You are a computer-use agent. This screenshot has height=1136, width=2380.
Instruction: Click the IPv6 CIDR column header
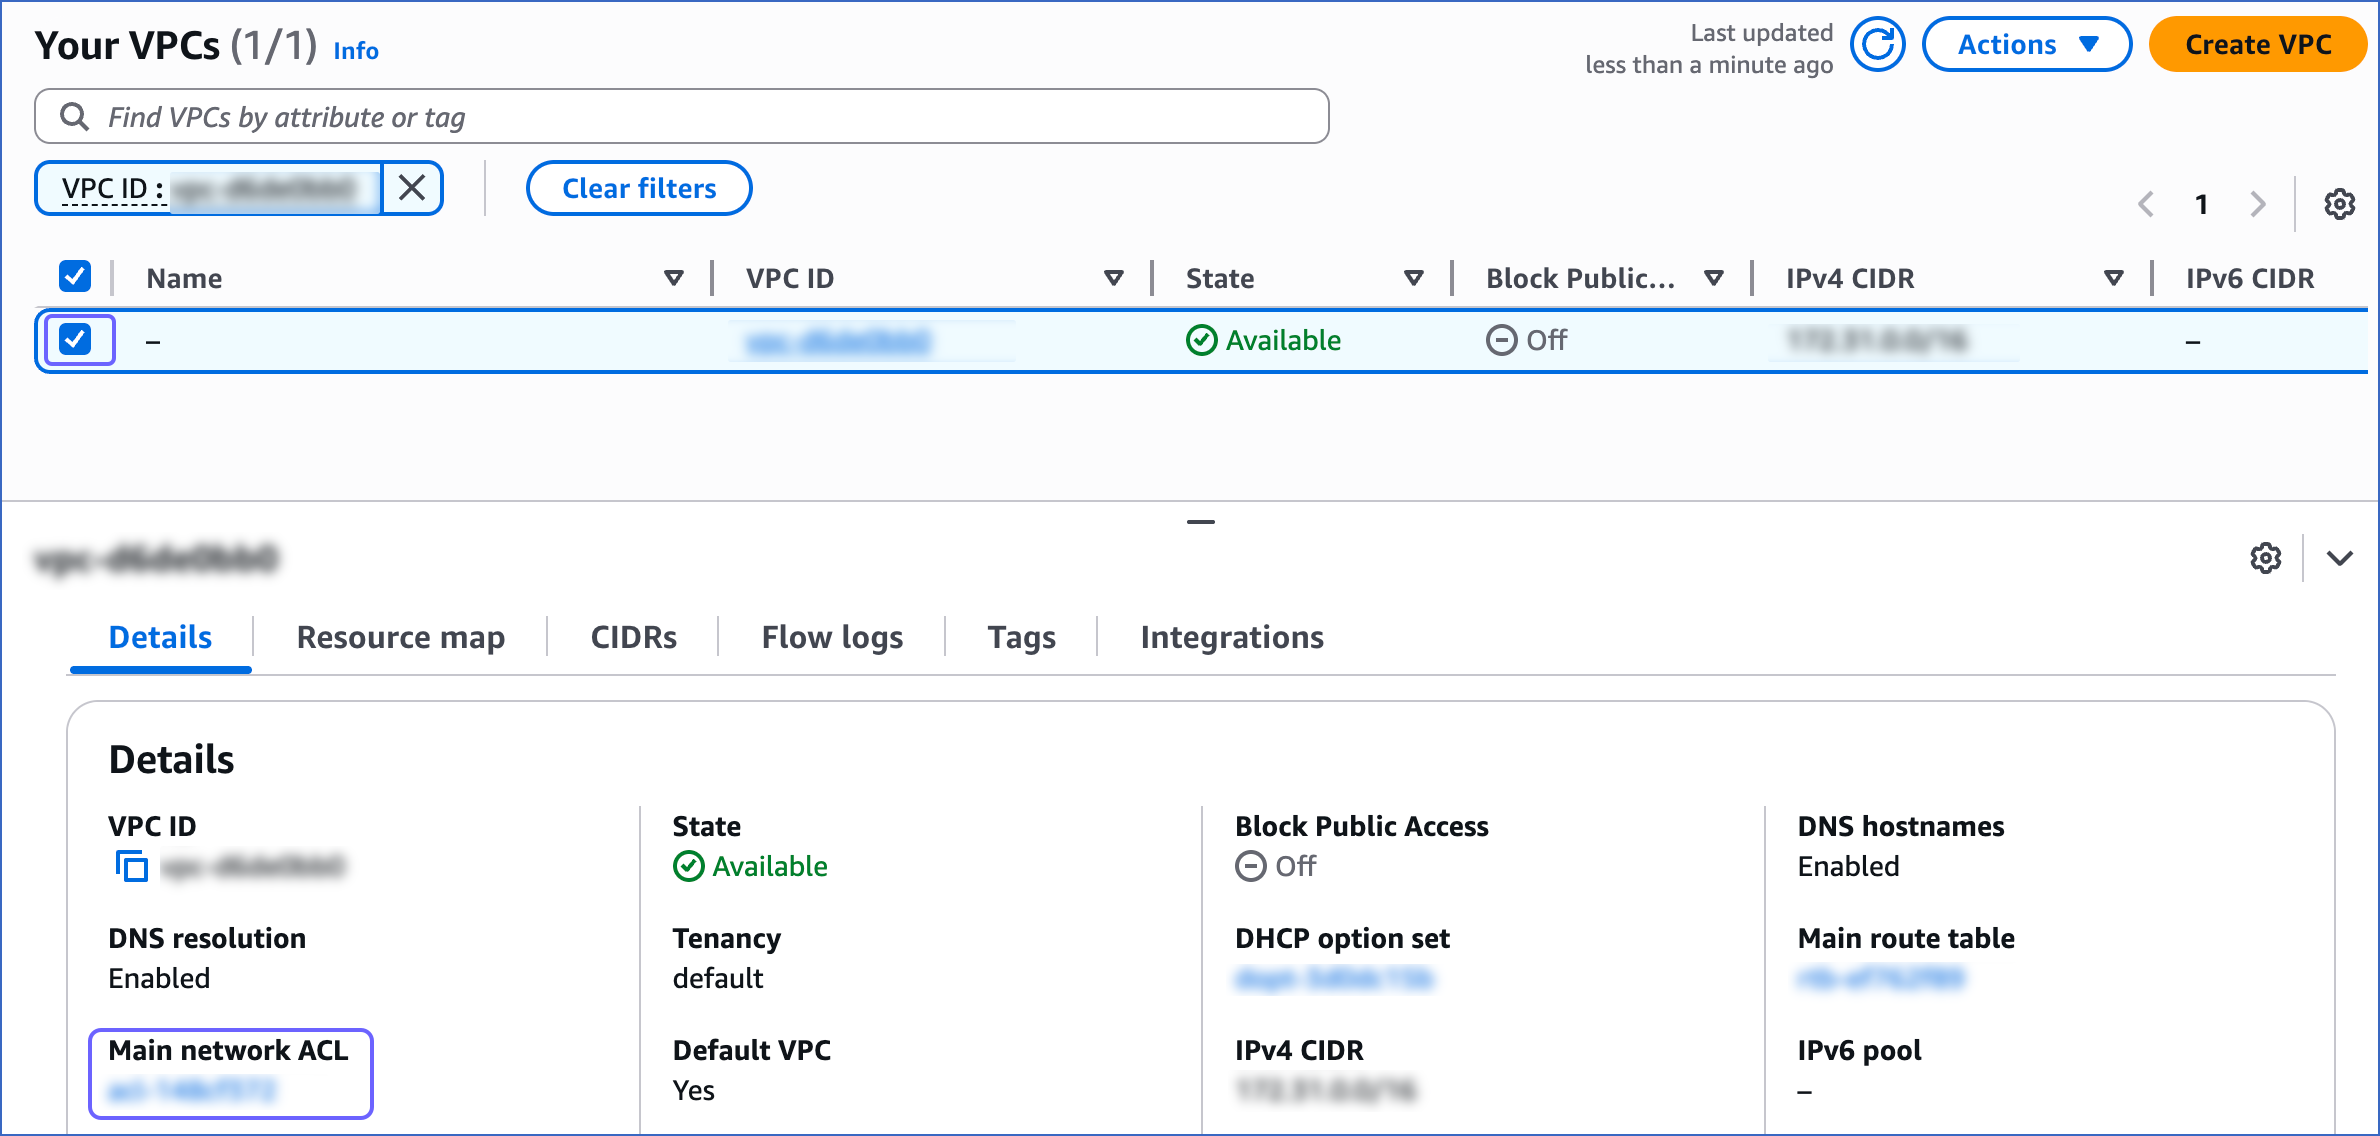[x=2250, y=278]
